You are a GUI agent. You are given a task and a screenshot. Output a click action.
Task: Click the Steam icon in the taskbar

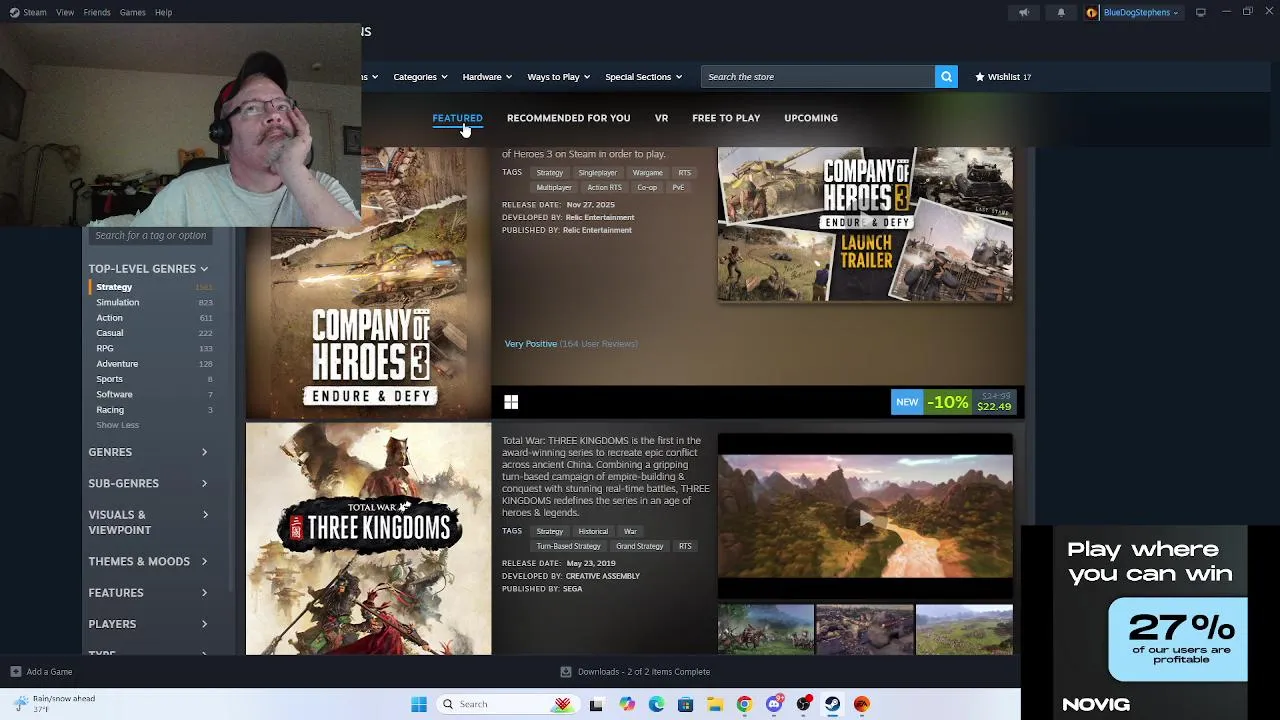(x=832, y=704)
